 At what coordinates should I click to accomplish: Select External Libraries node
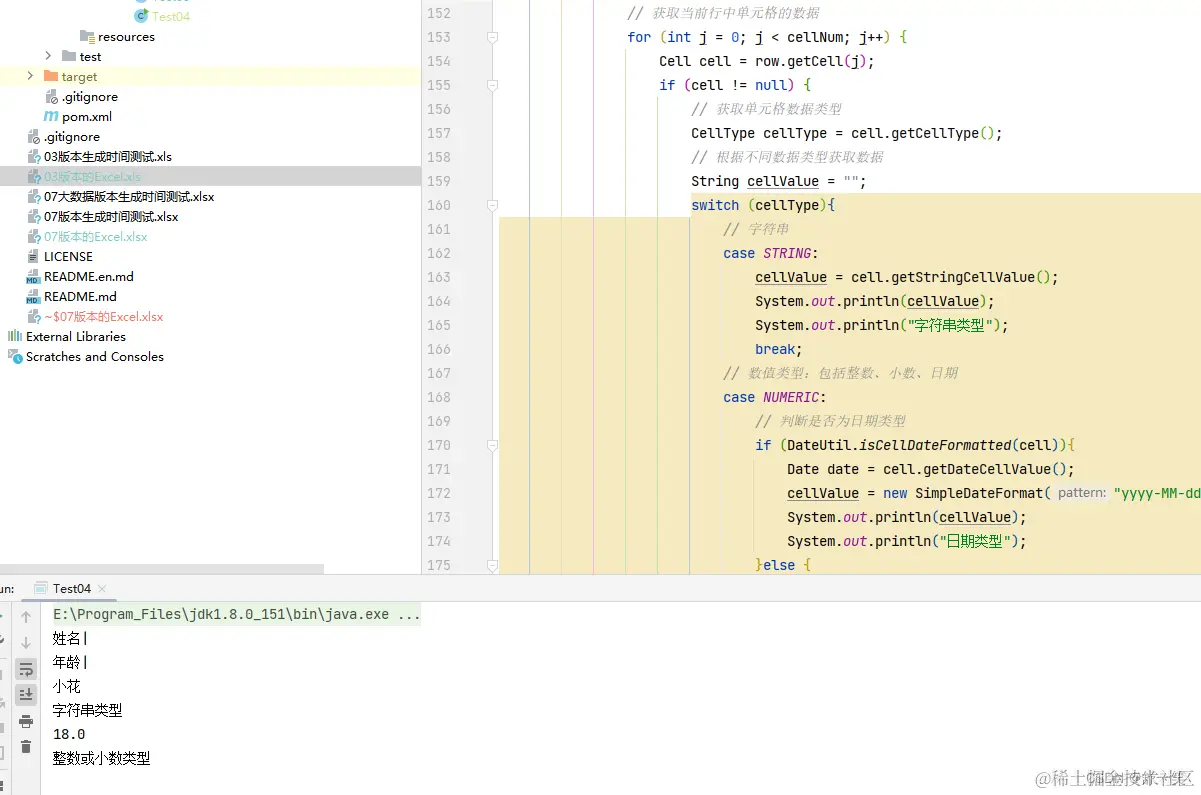coord(76,337)
